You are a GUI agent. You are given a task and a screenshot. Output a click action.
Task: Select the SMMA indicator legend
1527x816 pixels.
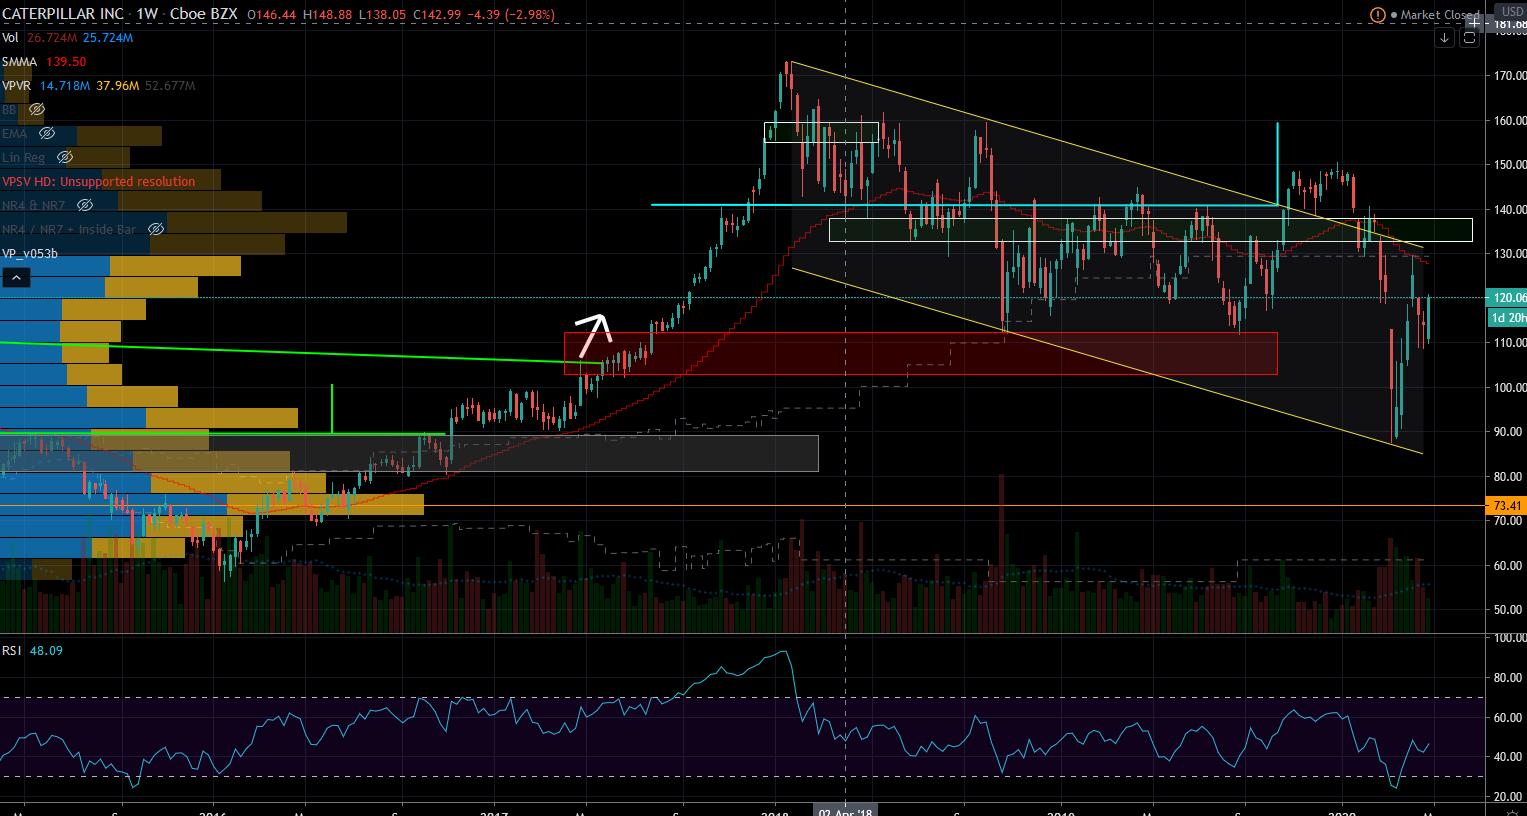19,61
